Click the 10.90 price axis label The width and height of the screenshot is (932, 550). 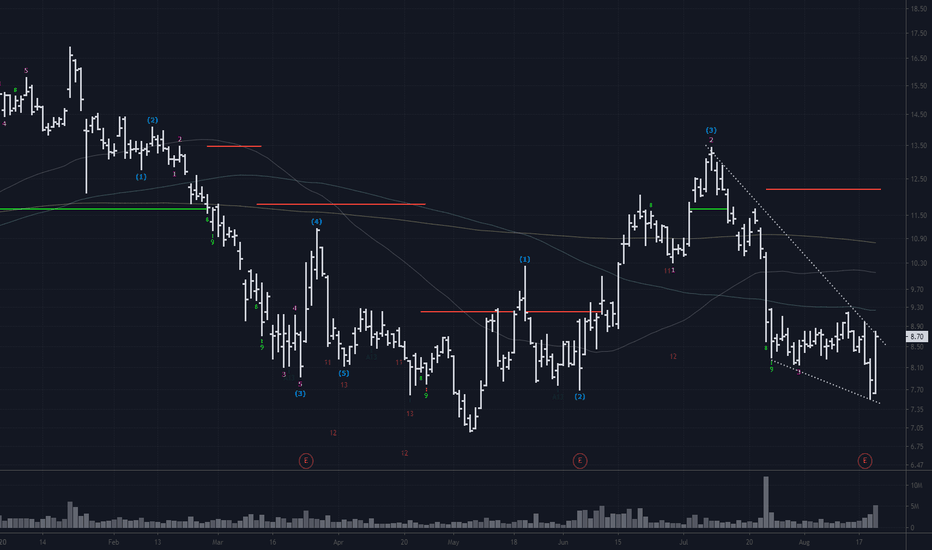[x=918, y=238]
